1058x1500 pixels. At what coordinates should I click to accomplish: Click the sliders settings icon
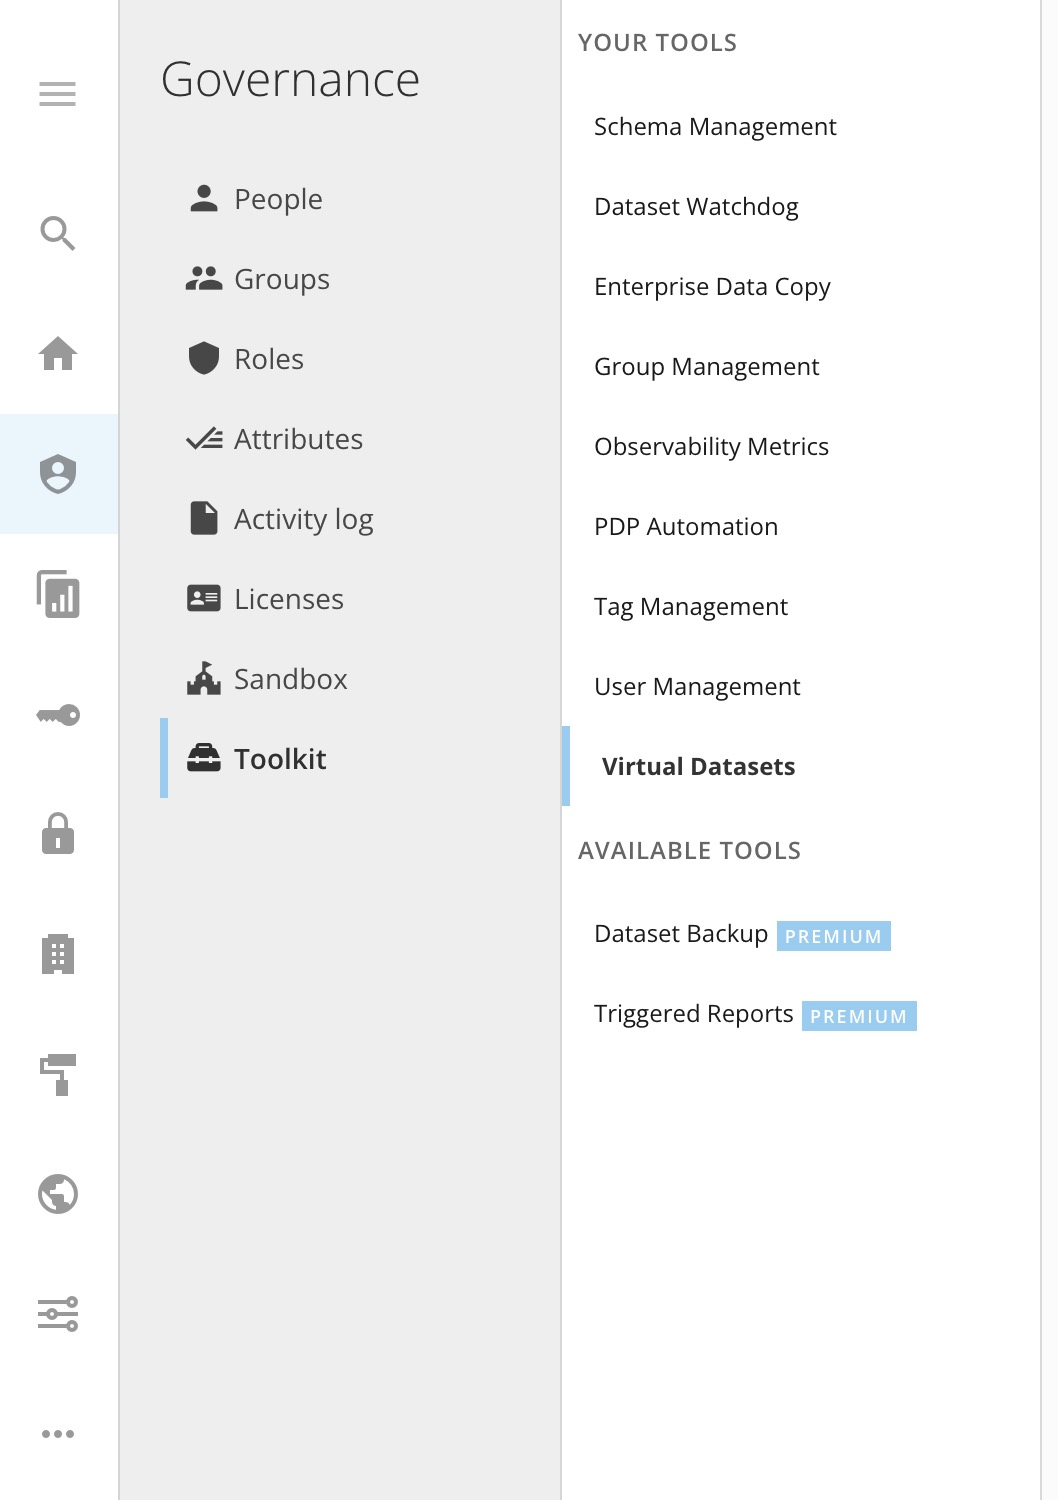[x=58, y=1314]
